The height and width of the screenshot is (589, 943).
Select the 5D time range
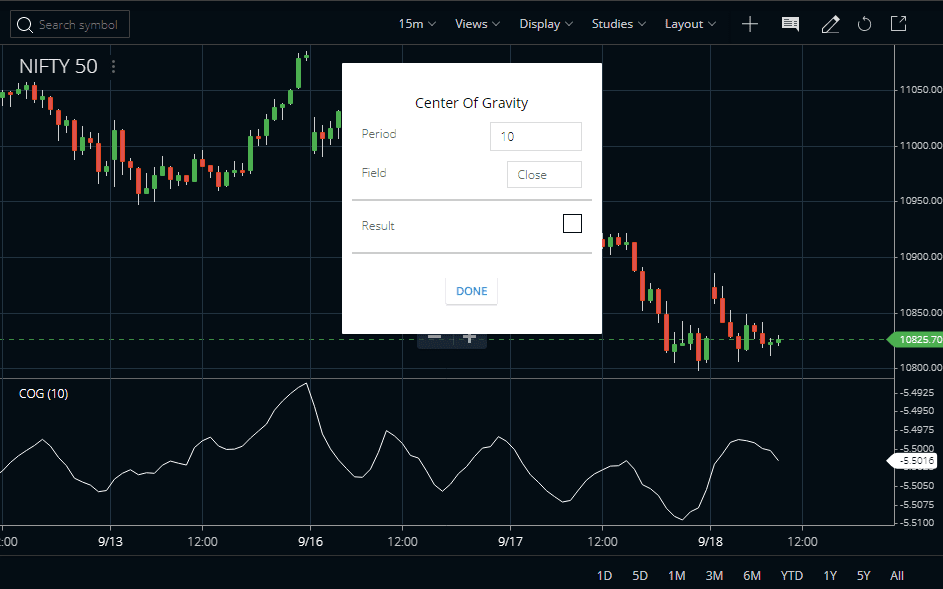point(640,576)
